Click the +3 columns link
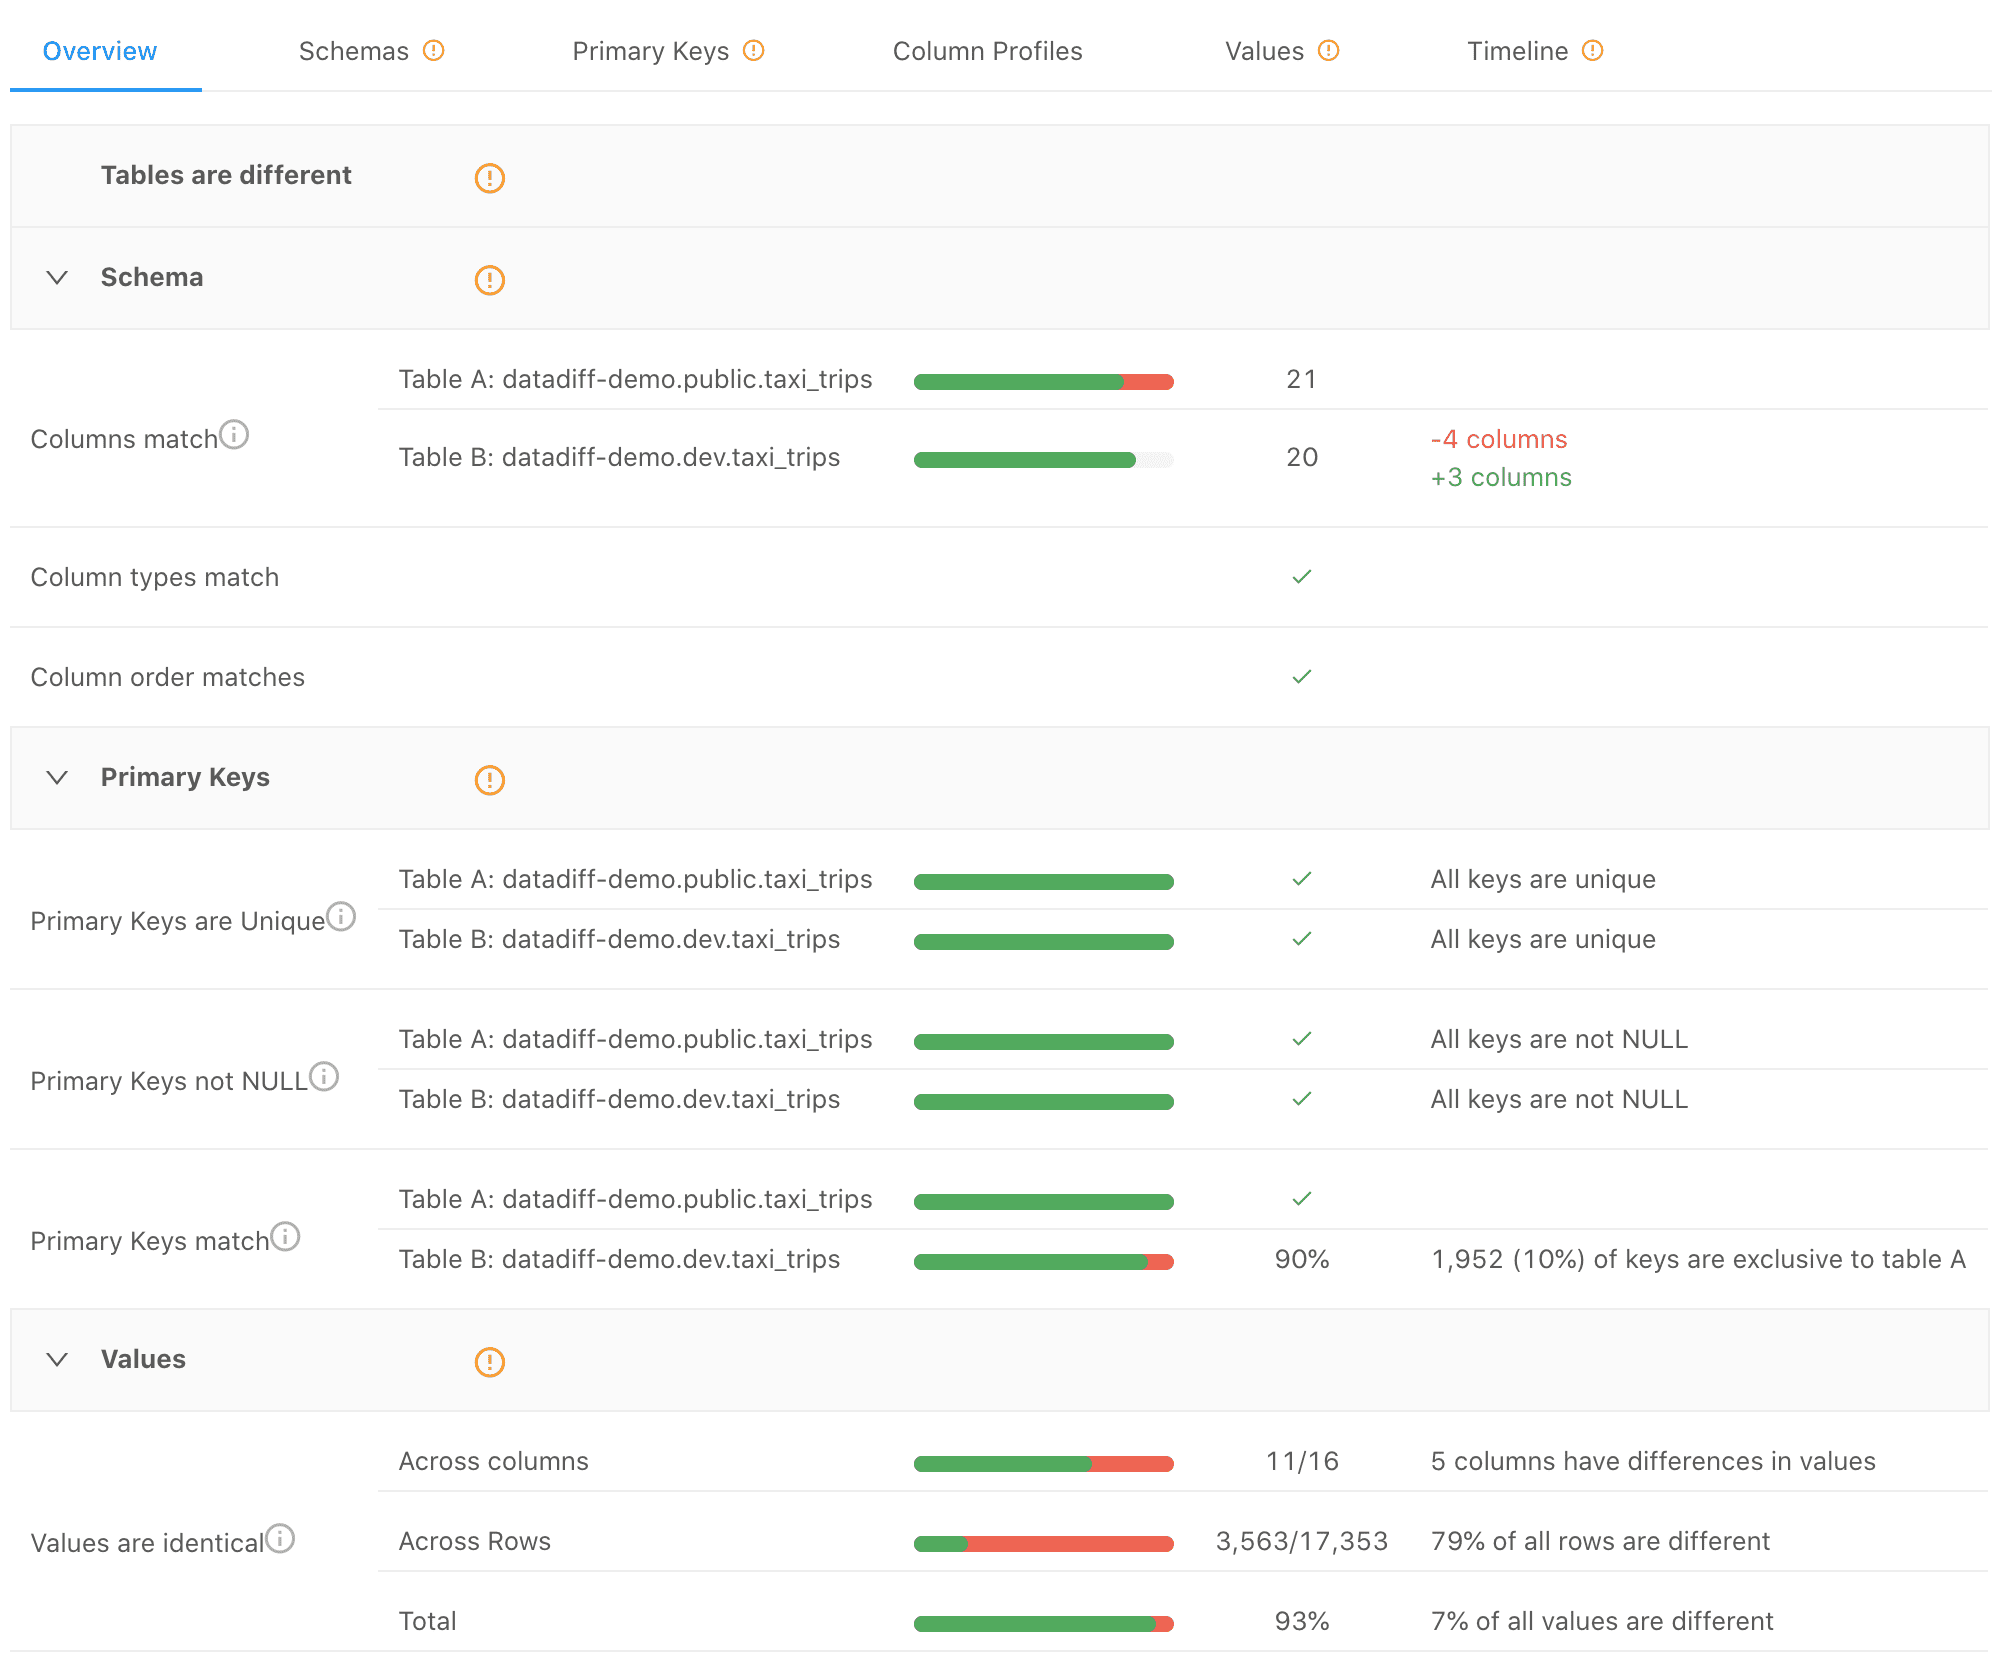The height and width of the screenshot is (1656, 1992). point(1500,477)
